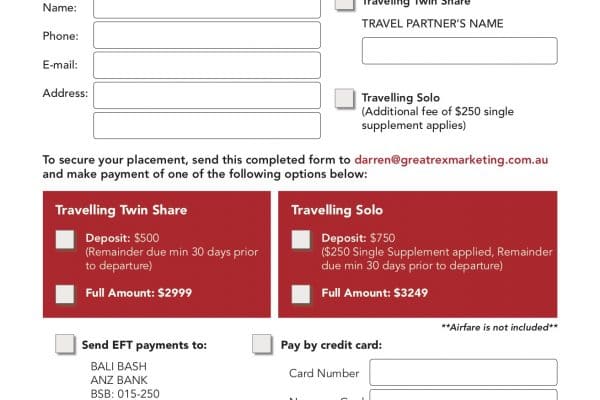This screenshot has height=400, width=600.
Task: Select Solo Deposit $750 checkbox
Action: tap(301, 240)
